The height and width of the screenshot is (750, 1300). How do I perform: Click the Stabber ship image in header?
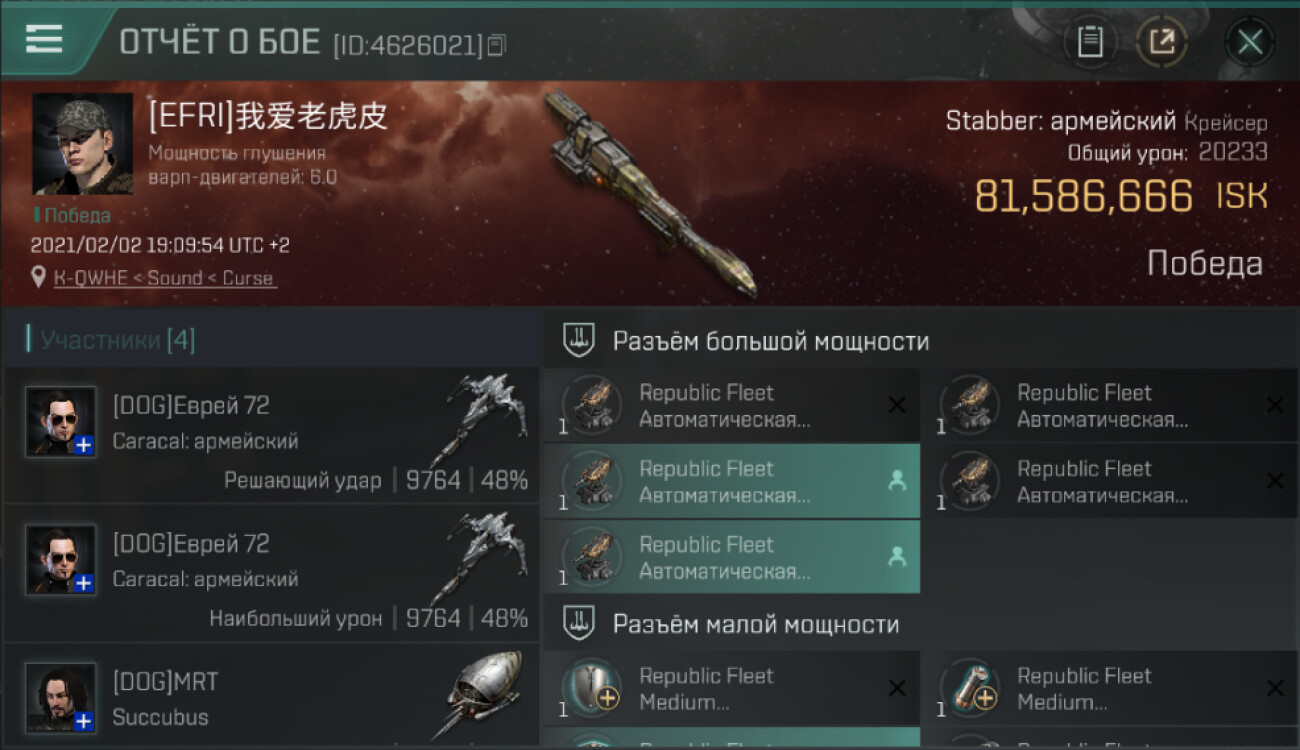(650, 195)
